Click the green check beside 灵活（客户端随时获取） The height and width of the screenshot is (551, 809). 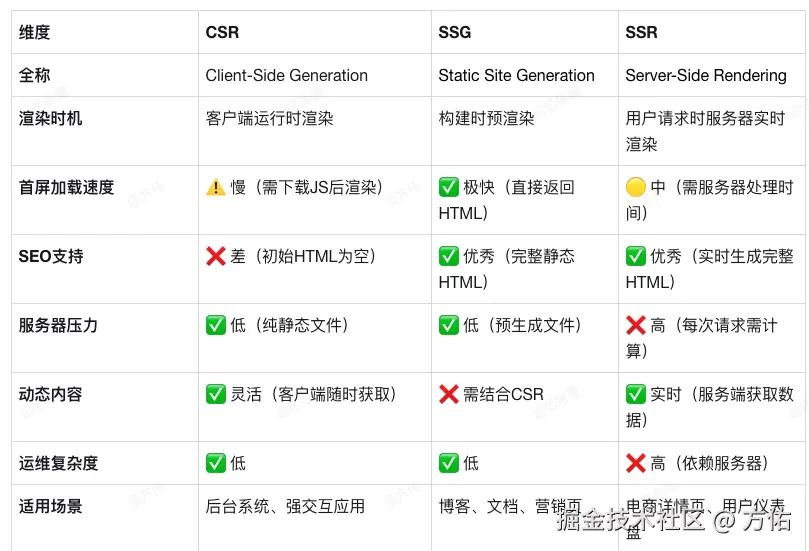click(x=216, y=394)
